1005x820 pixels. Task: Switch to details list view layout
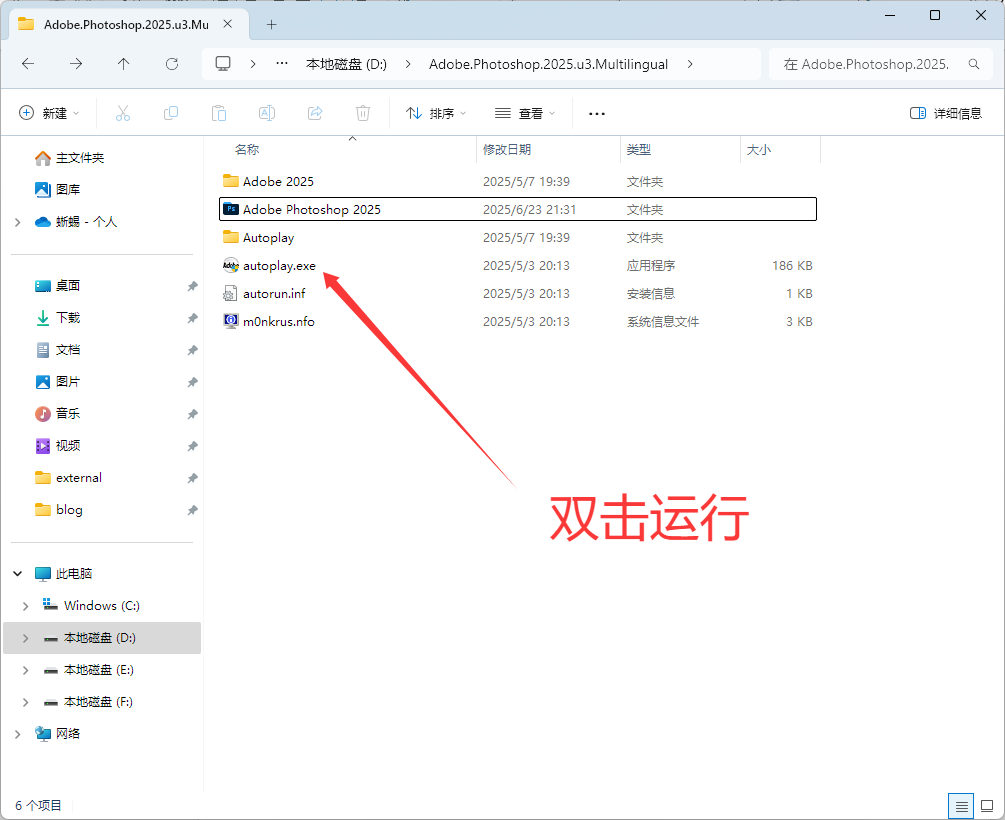click(x=961, y=806)
